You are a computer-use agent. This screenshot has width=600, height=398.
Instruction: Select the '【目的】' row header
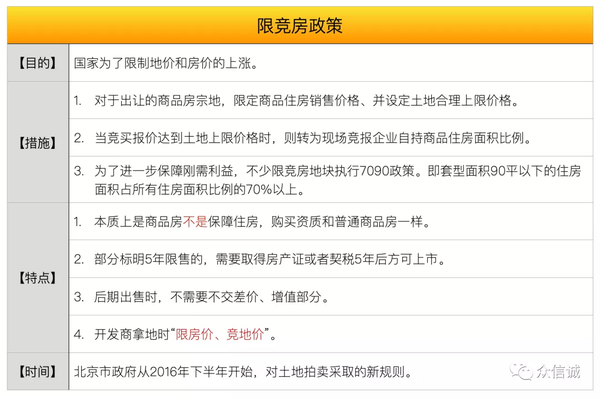[38, 63]
